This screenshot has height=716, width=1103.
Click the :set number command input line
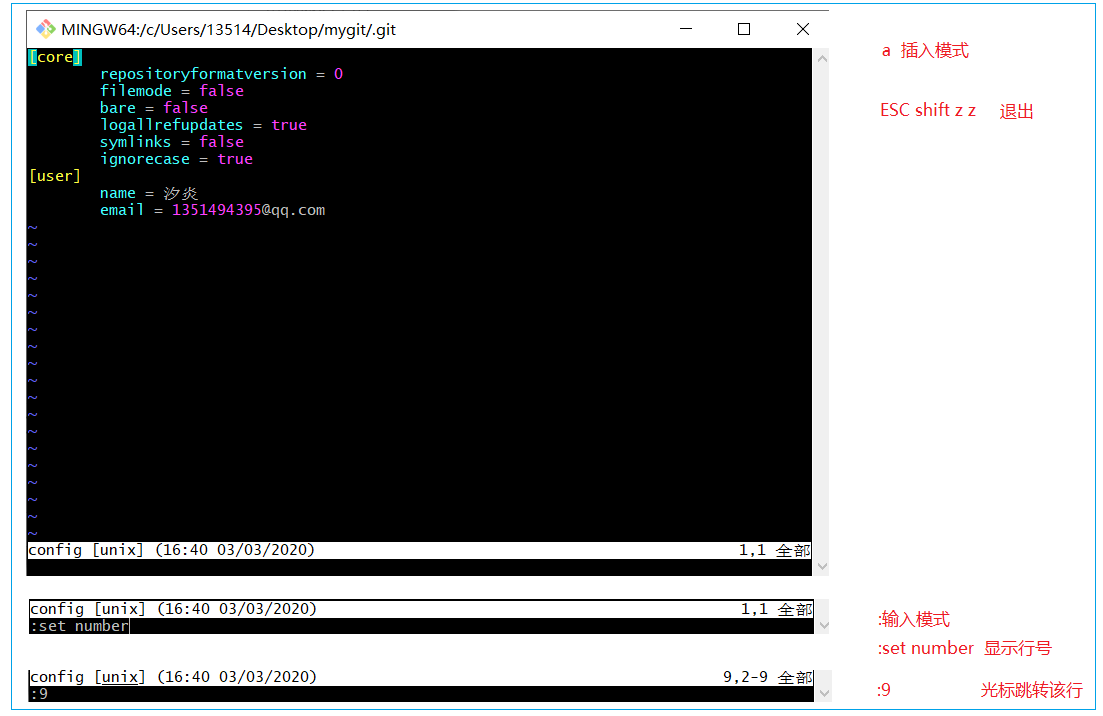click(x=80, y=626)
